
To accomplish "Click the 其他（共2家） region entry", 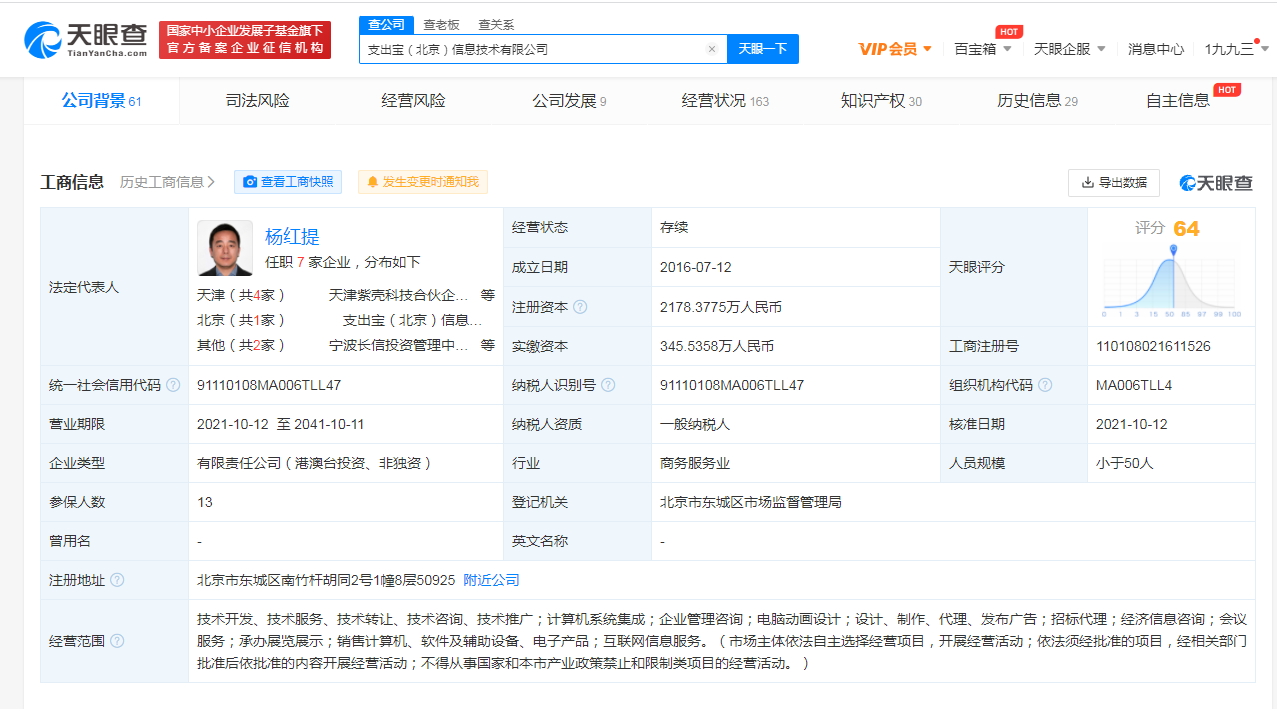I will pos(241,345).
